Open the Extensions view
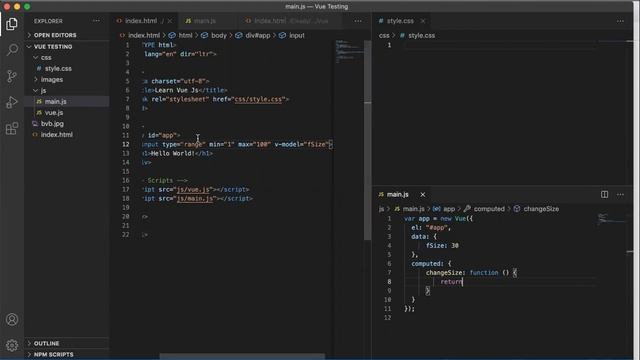This screenshot has height=360, width=640. [x=12, y=129]
